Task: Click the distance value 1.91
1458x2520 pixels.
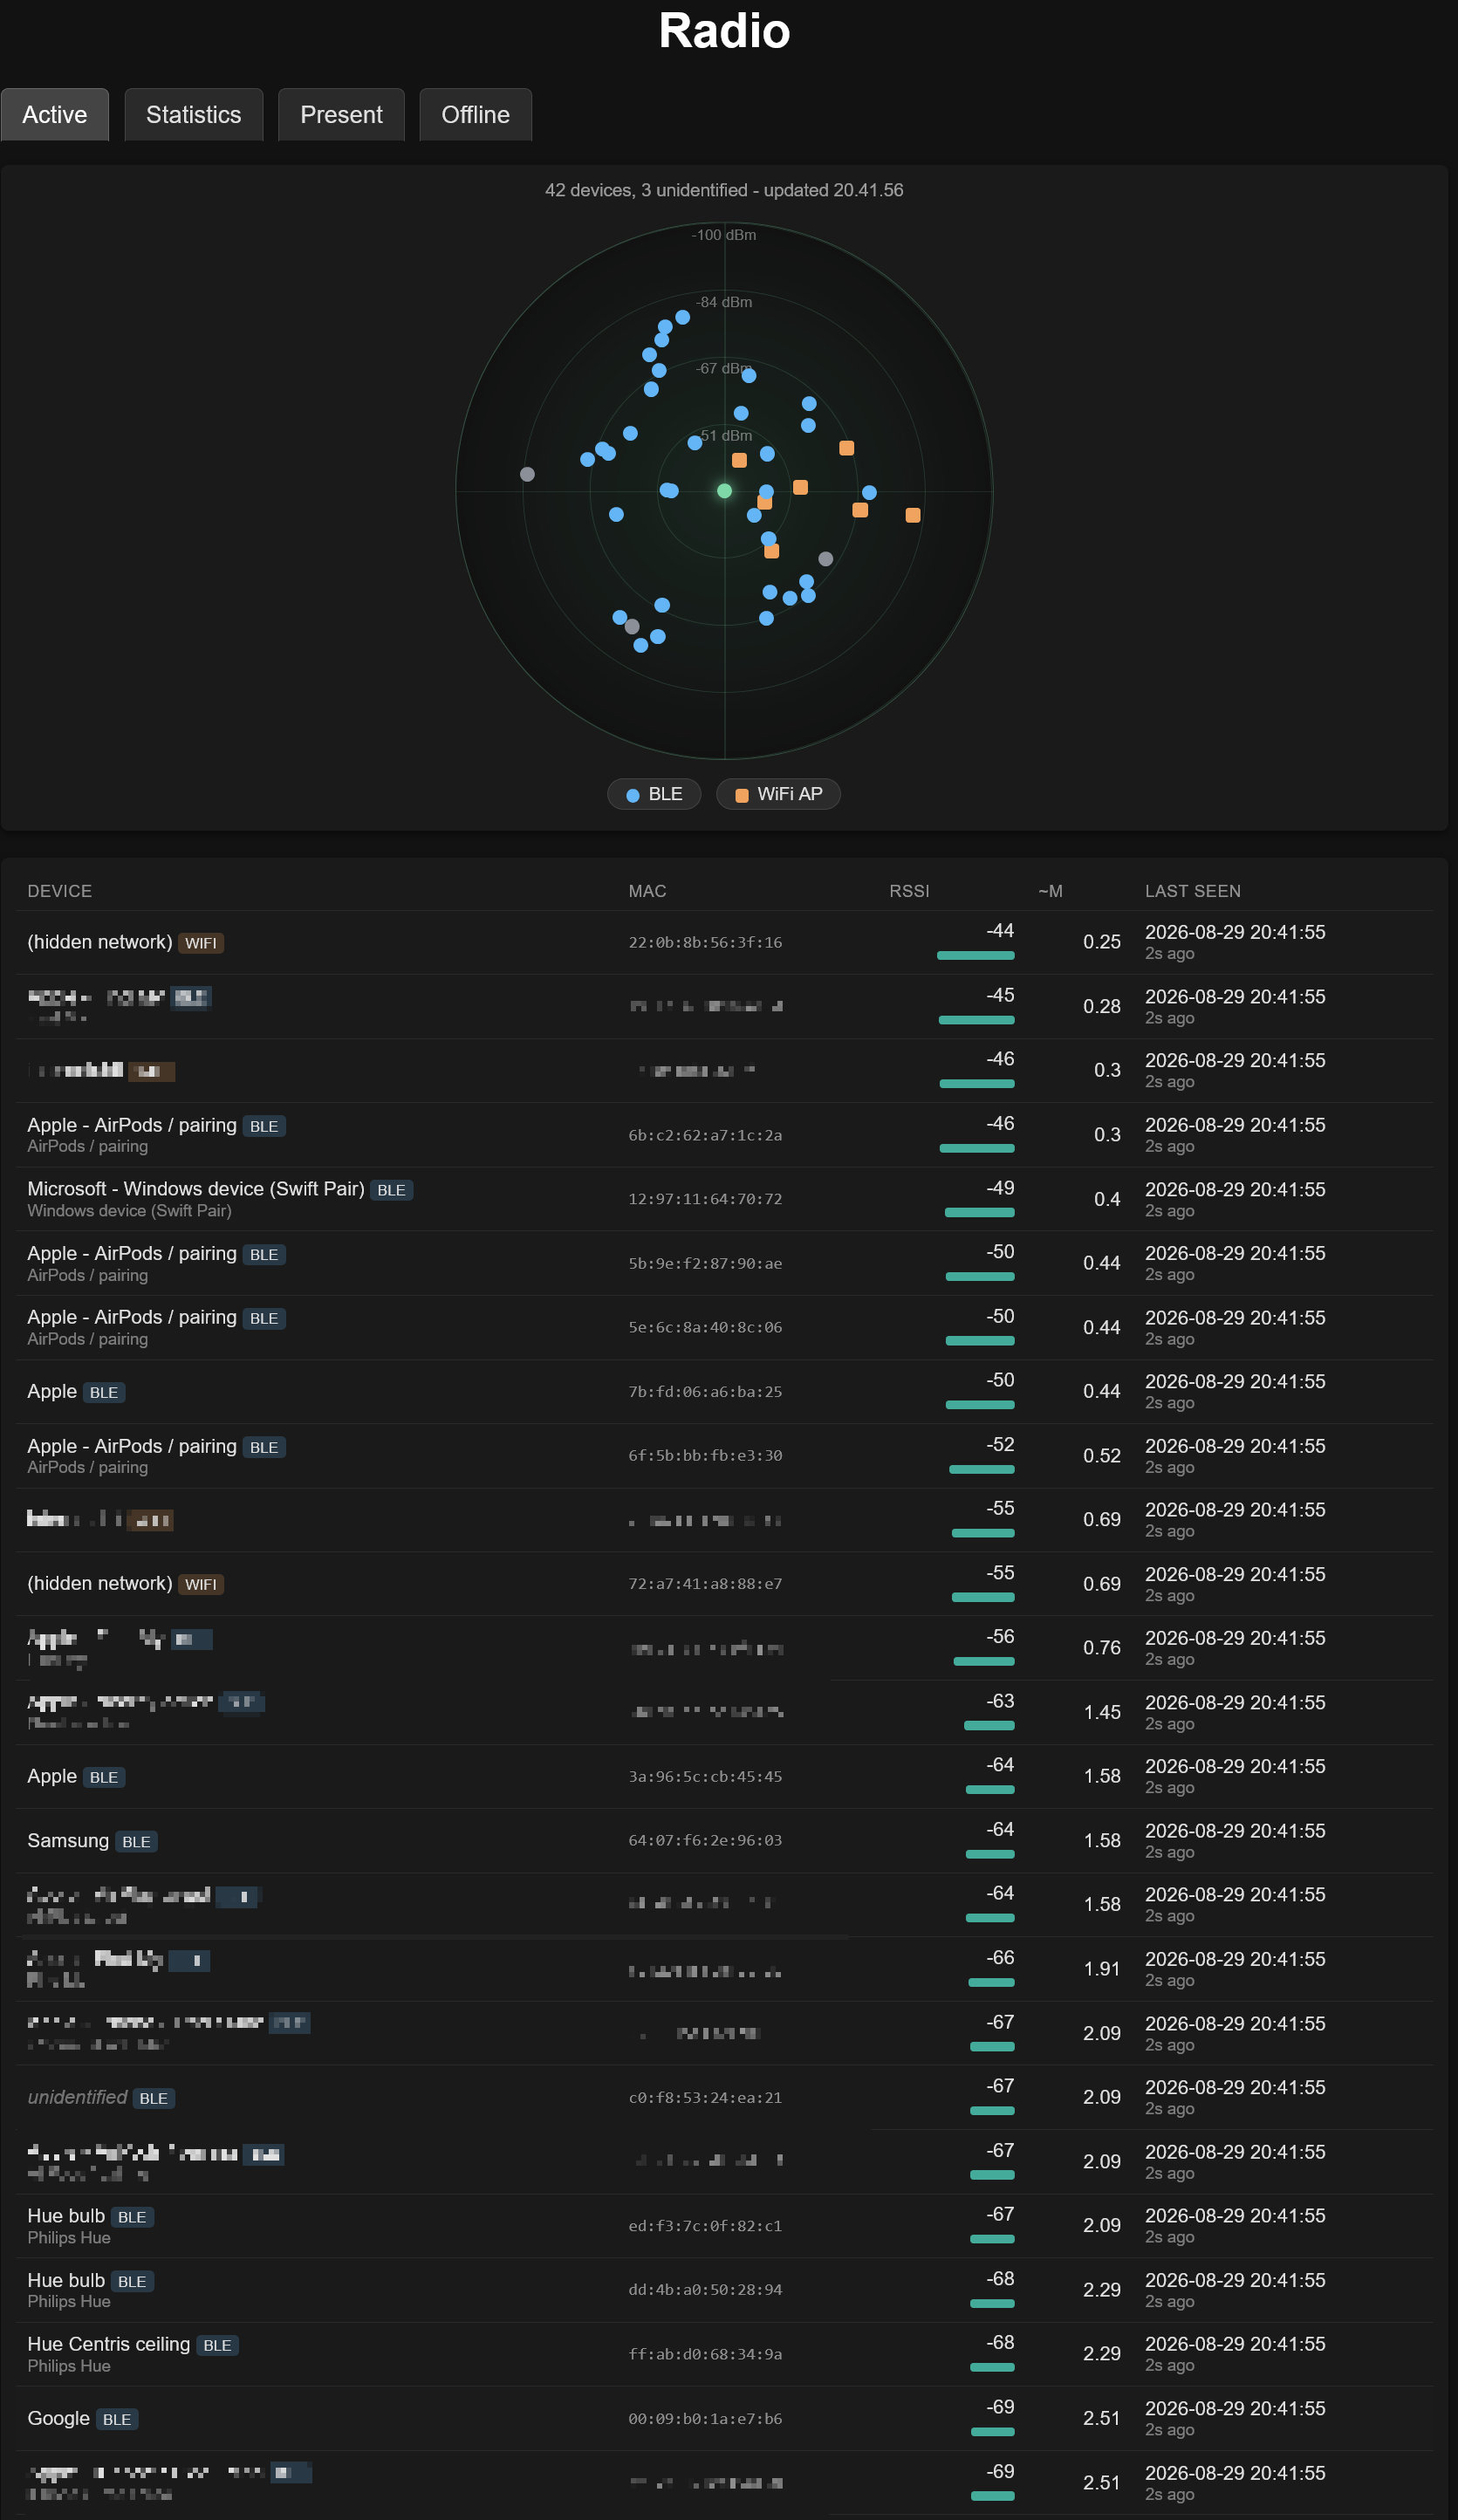Action: point(1102,1969)
